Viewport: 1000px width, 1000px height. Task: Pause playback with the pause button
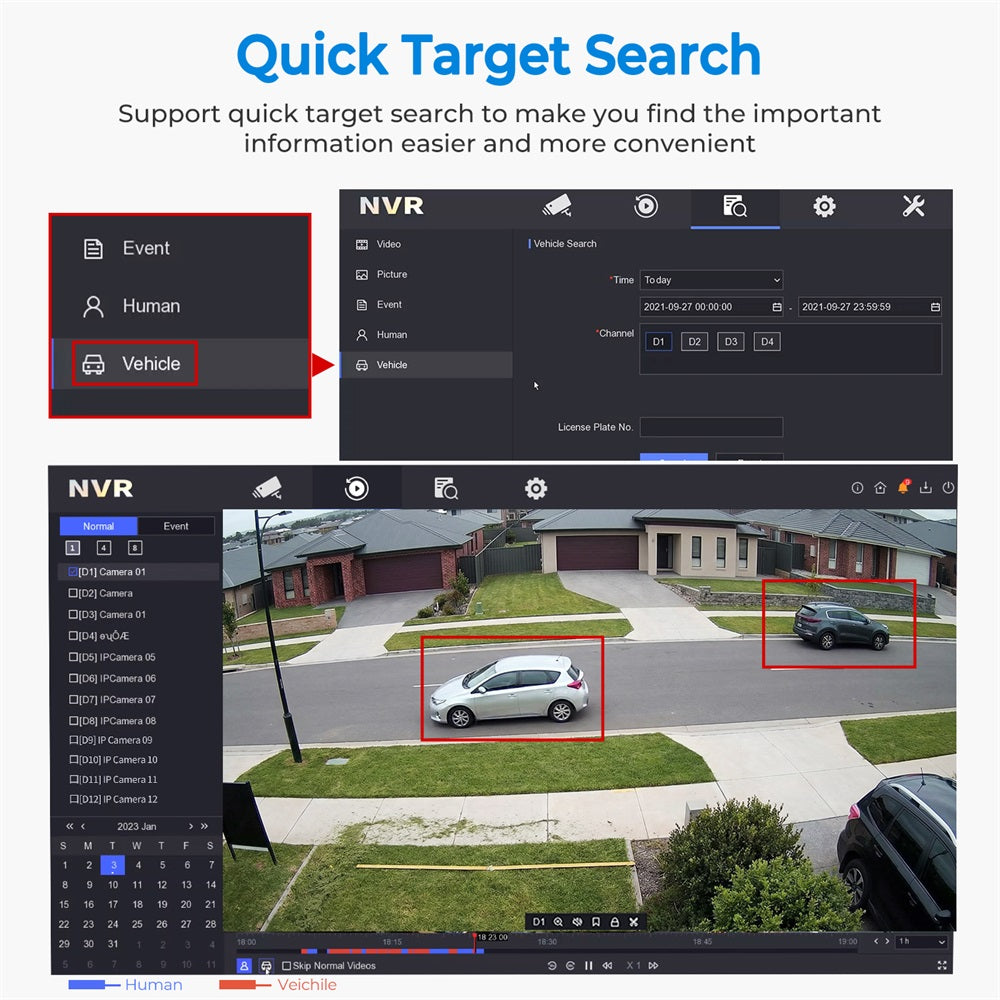point(589,966)
